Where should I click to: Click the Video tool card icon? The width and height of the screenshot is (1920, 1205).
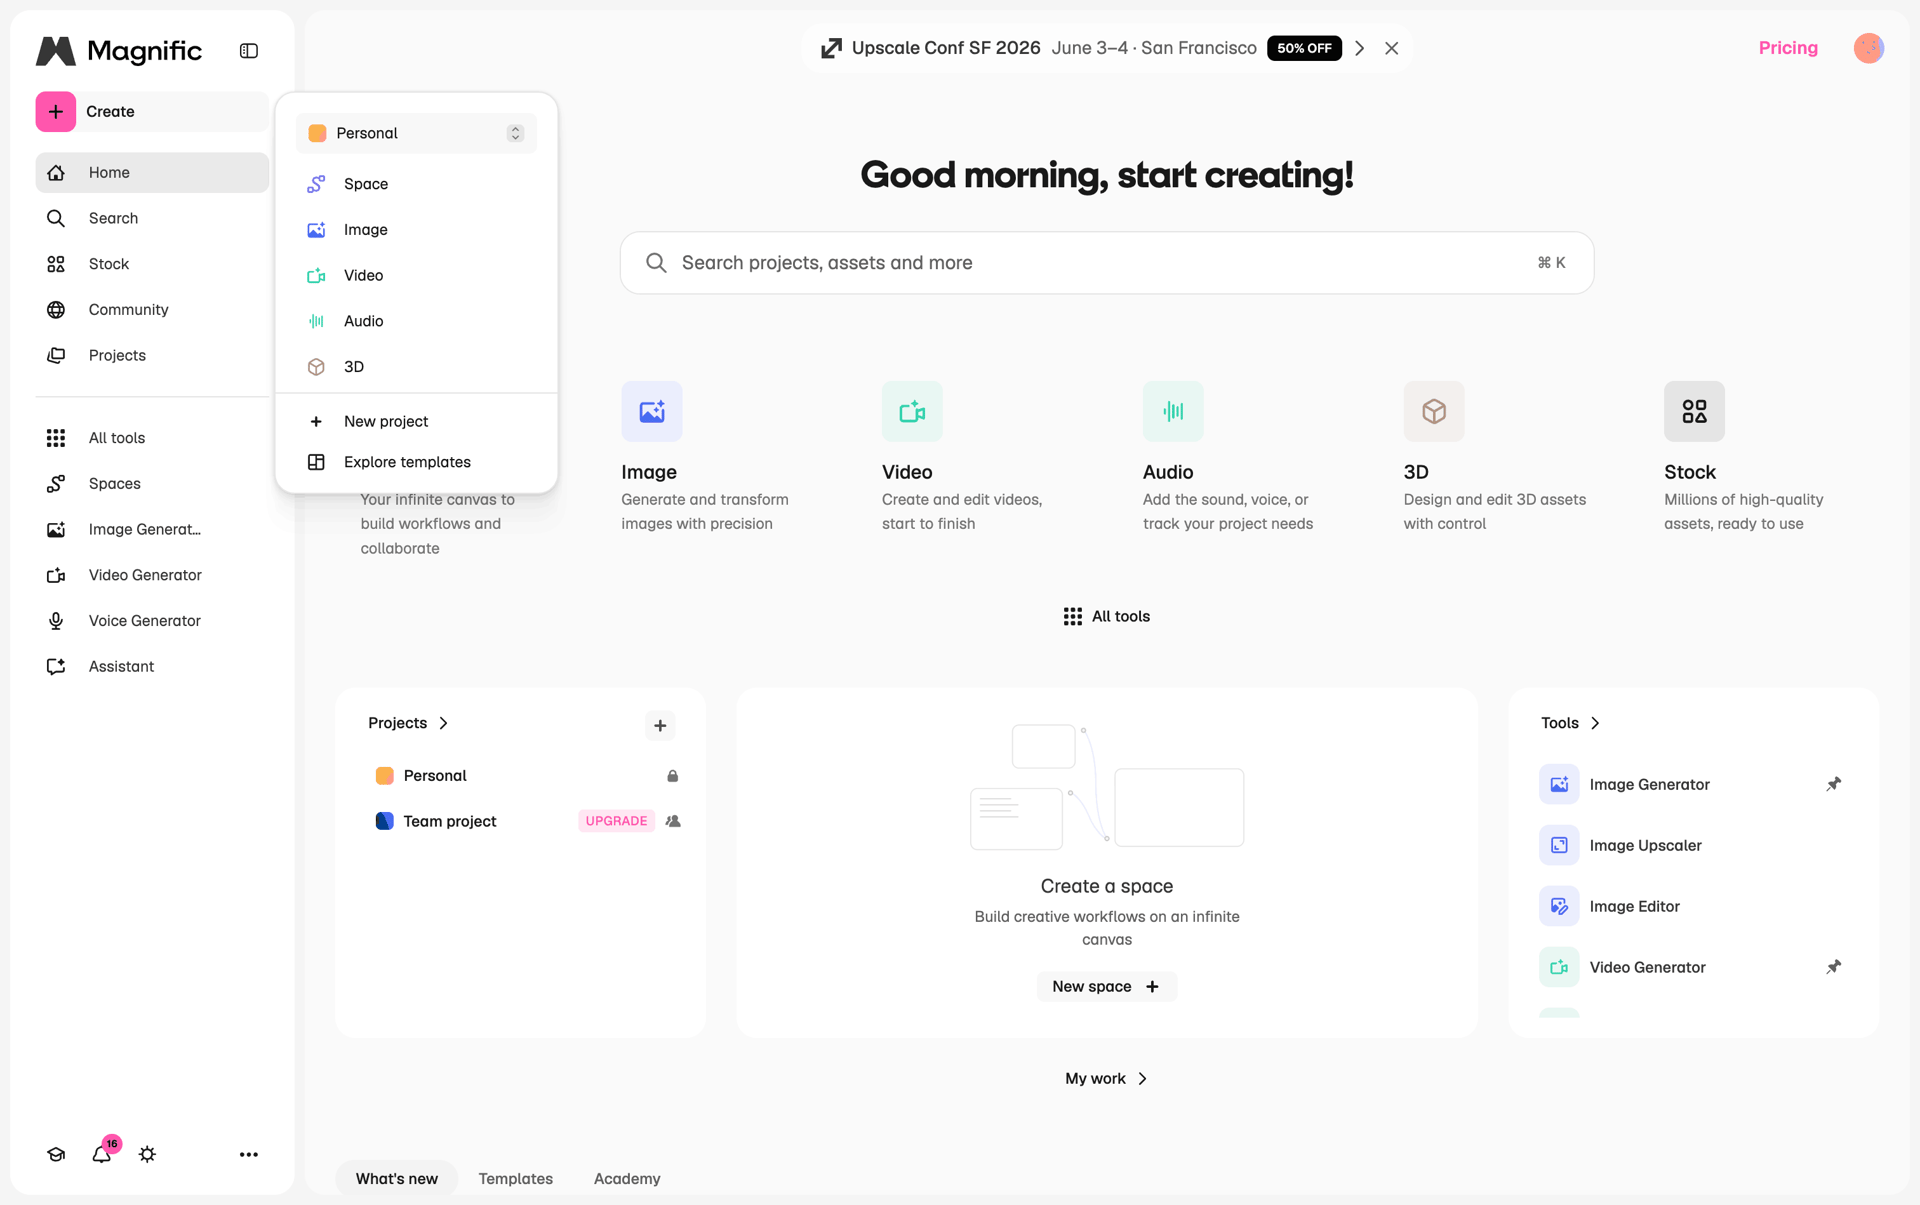pos(912,411)
